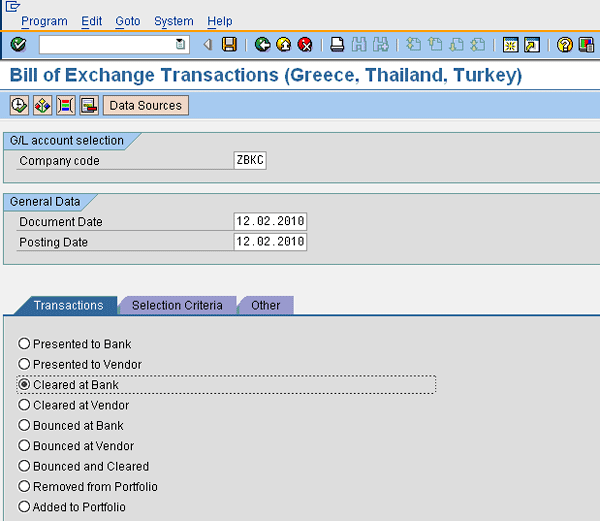Open the Help question mark icon
600x521 pixels.
tap(565, 44)
